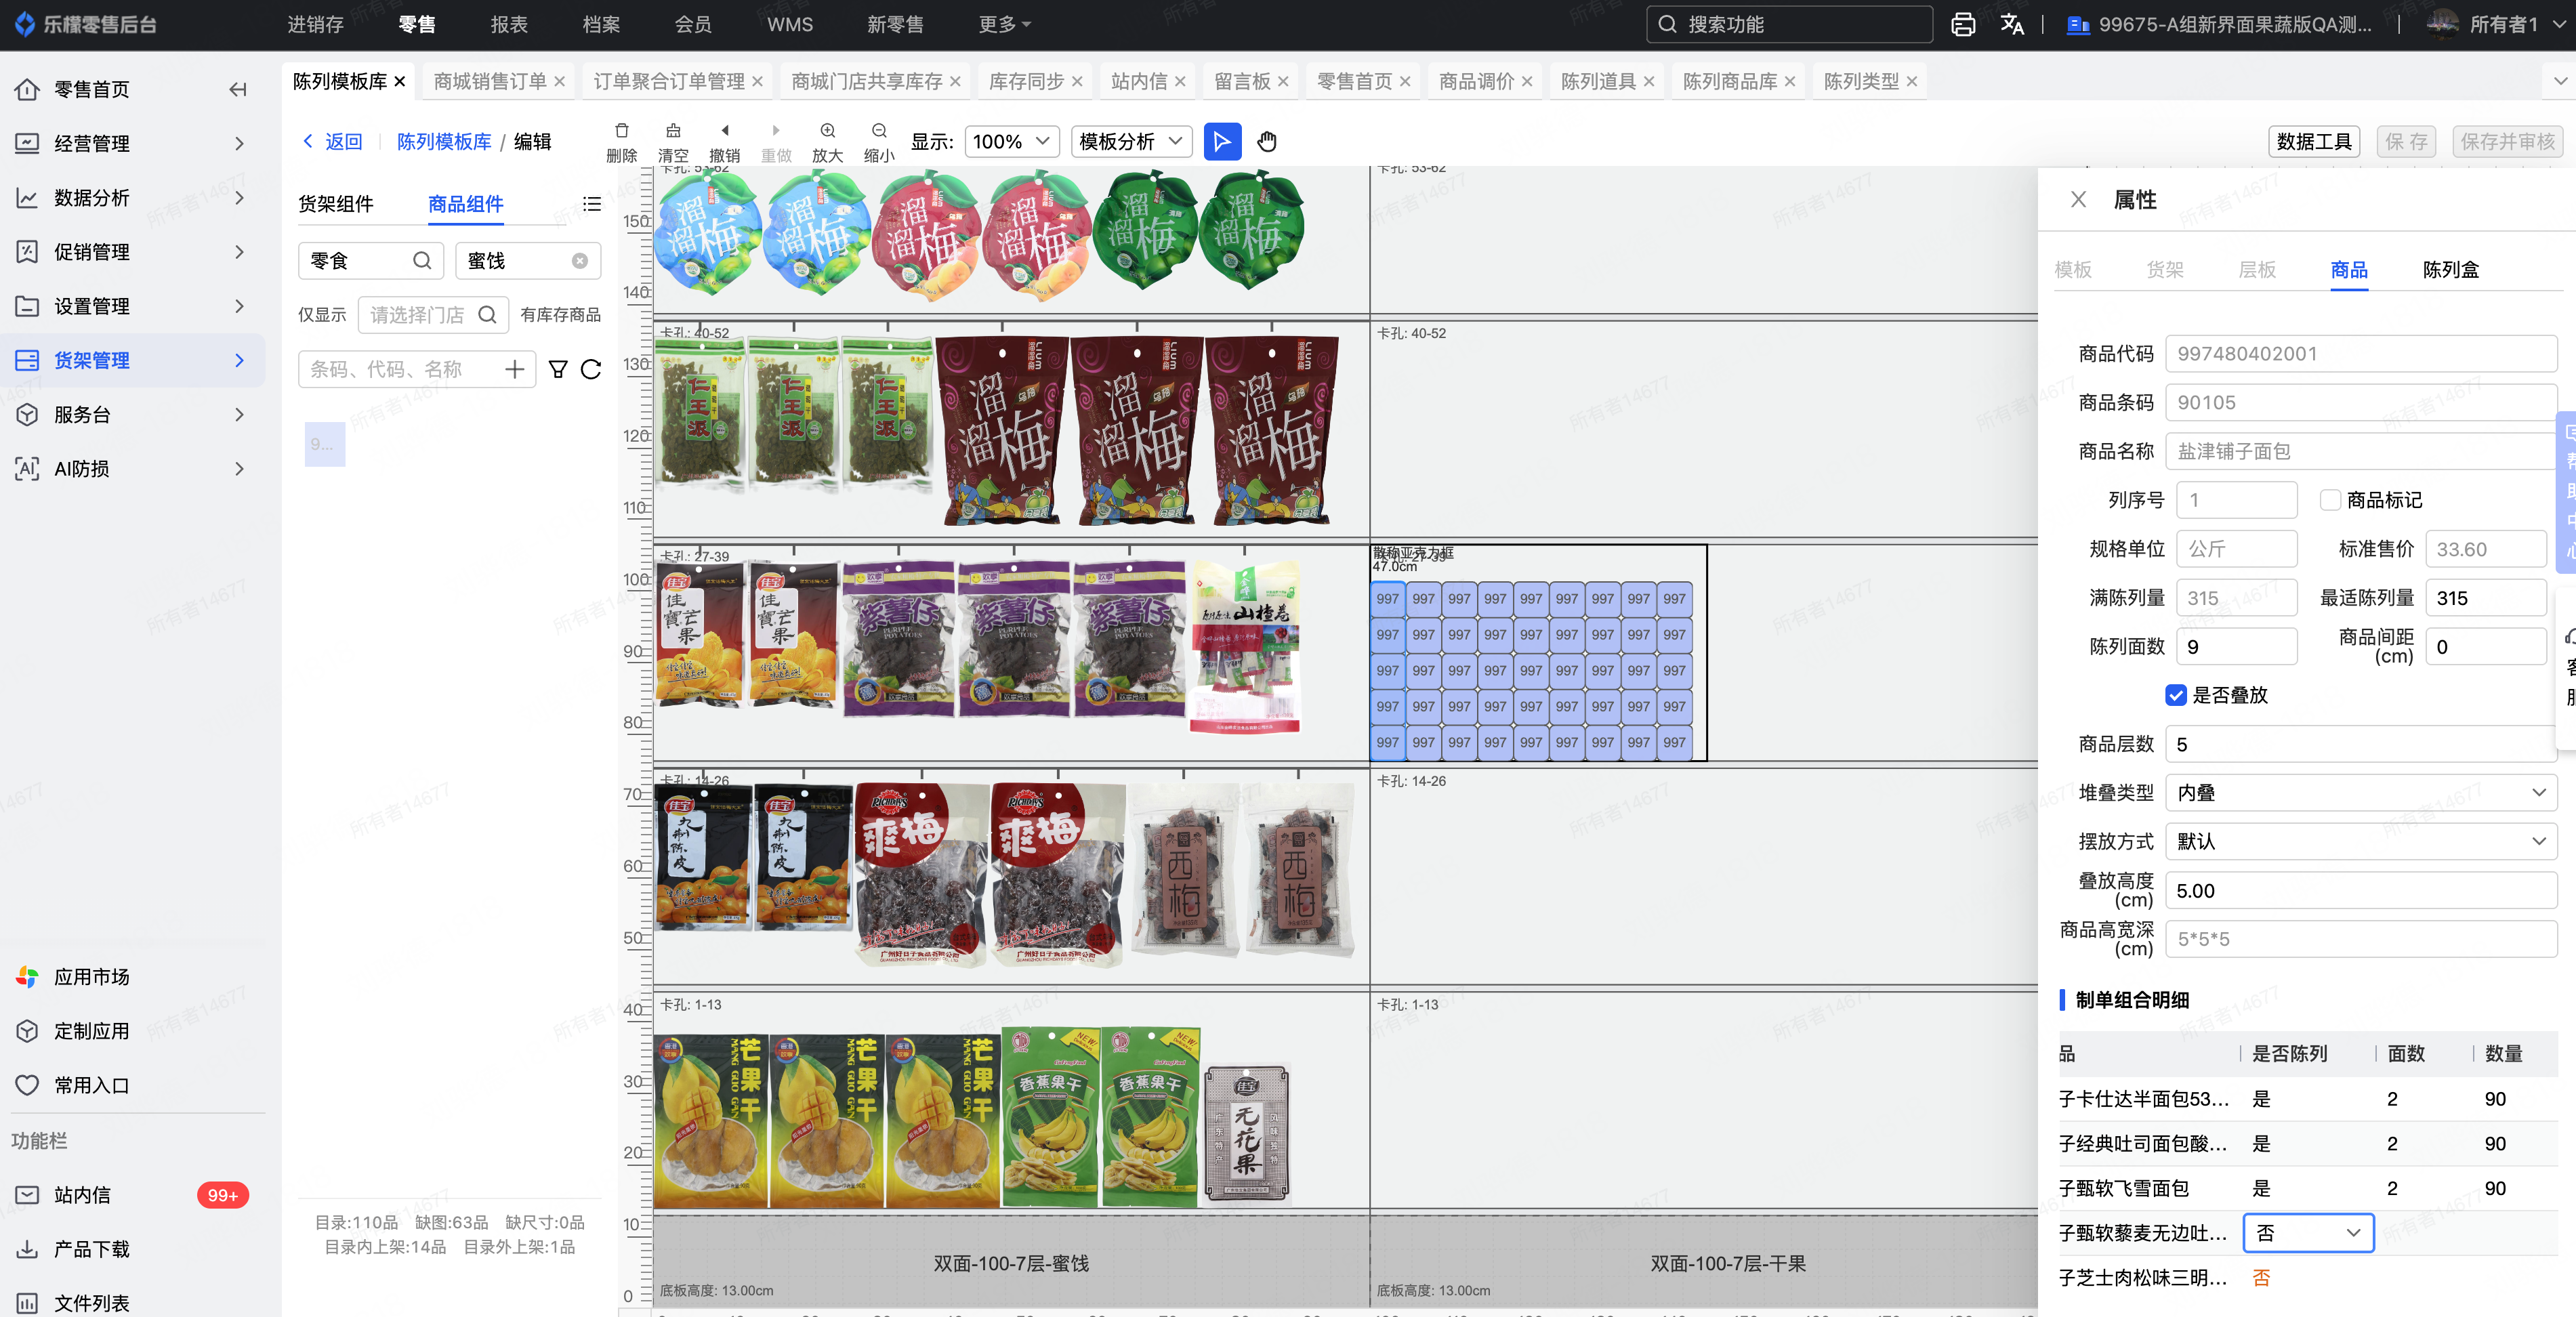Switch to the 陈列盒 properties tab
The width and height of the screenshot is (2576, 1317).
[x=2450, y=270]
